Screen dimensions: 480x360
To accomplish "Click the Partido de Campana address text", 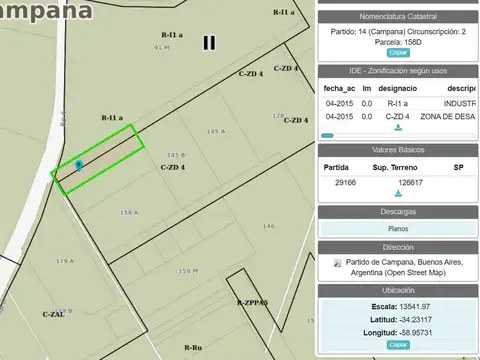I will click(x=404, y=267).
